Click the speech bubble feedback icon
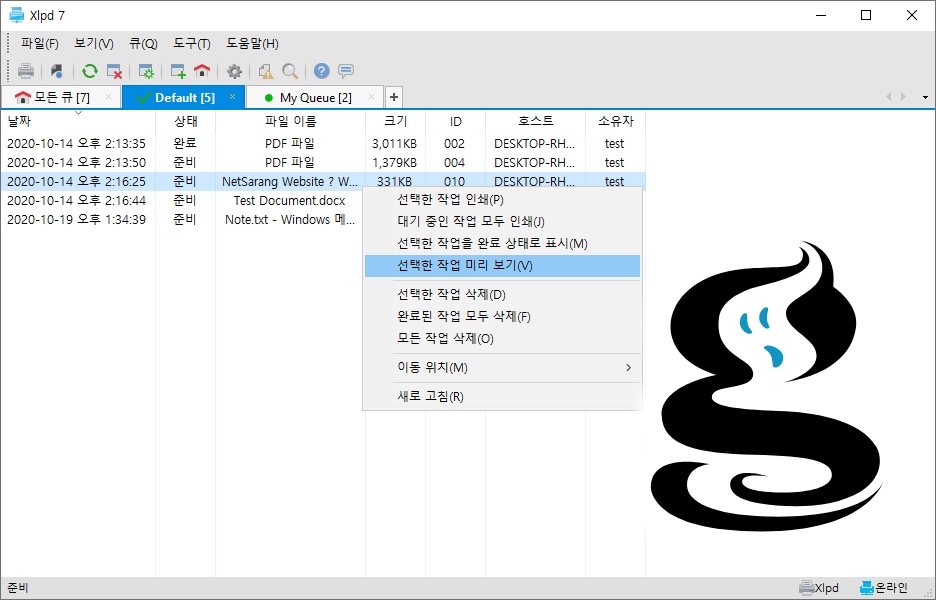 click(x=346, y=71)
